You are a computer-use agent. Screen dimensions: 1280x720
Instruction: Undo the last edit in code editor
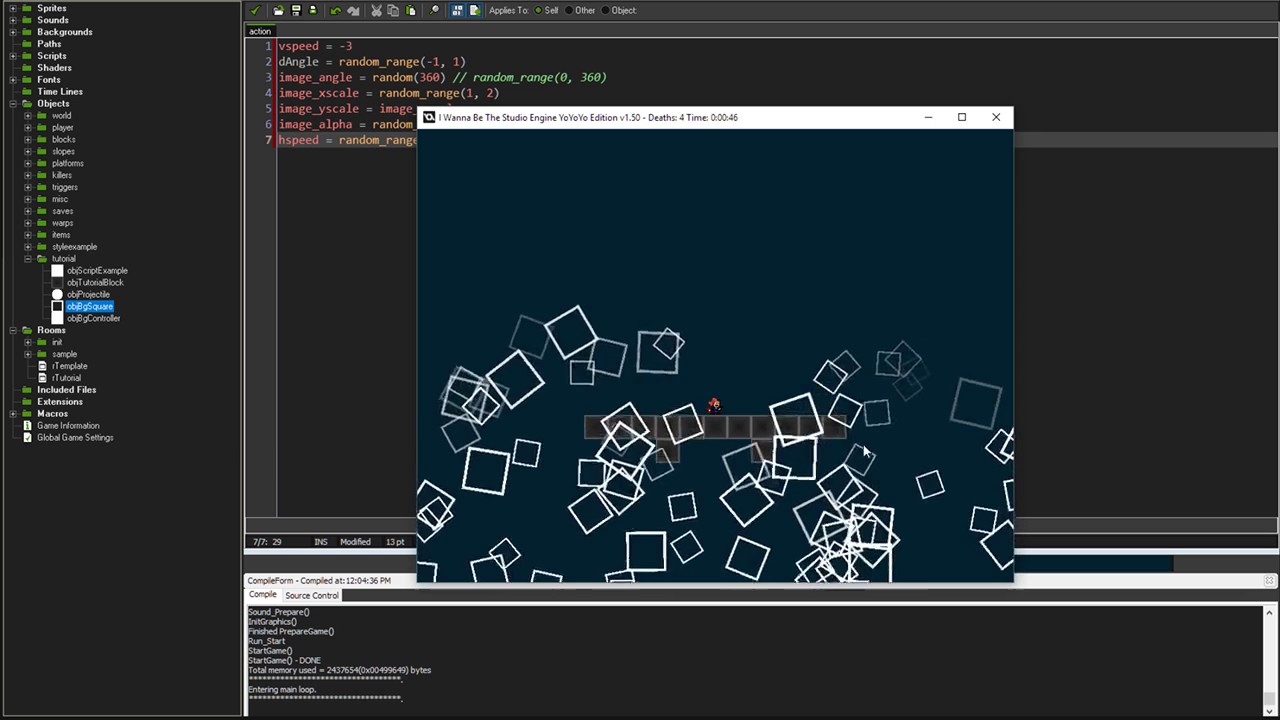[335, 10]
